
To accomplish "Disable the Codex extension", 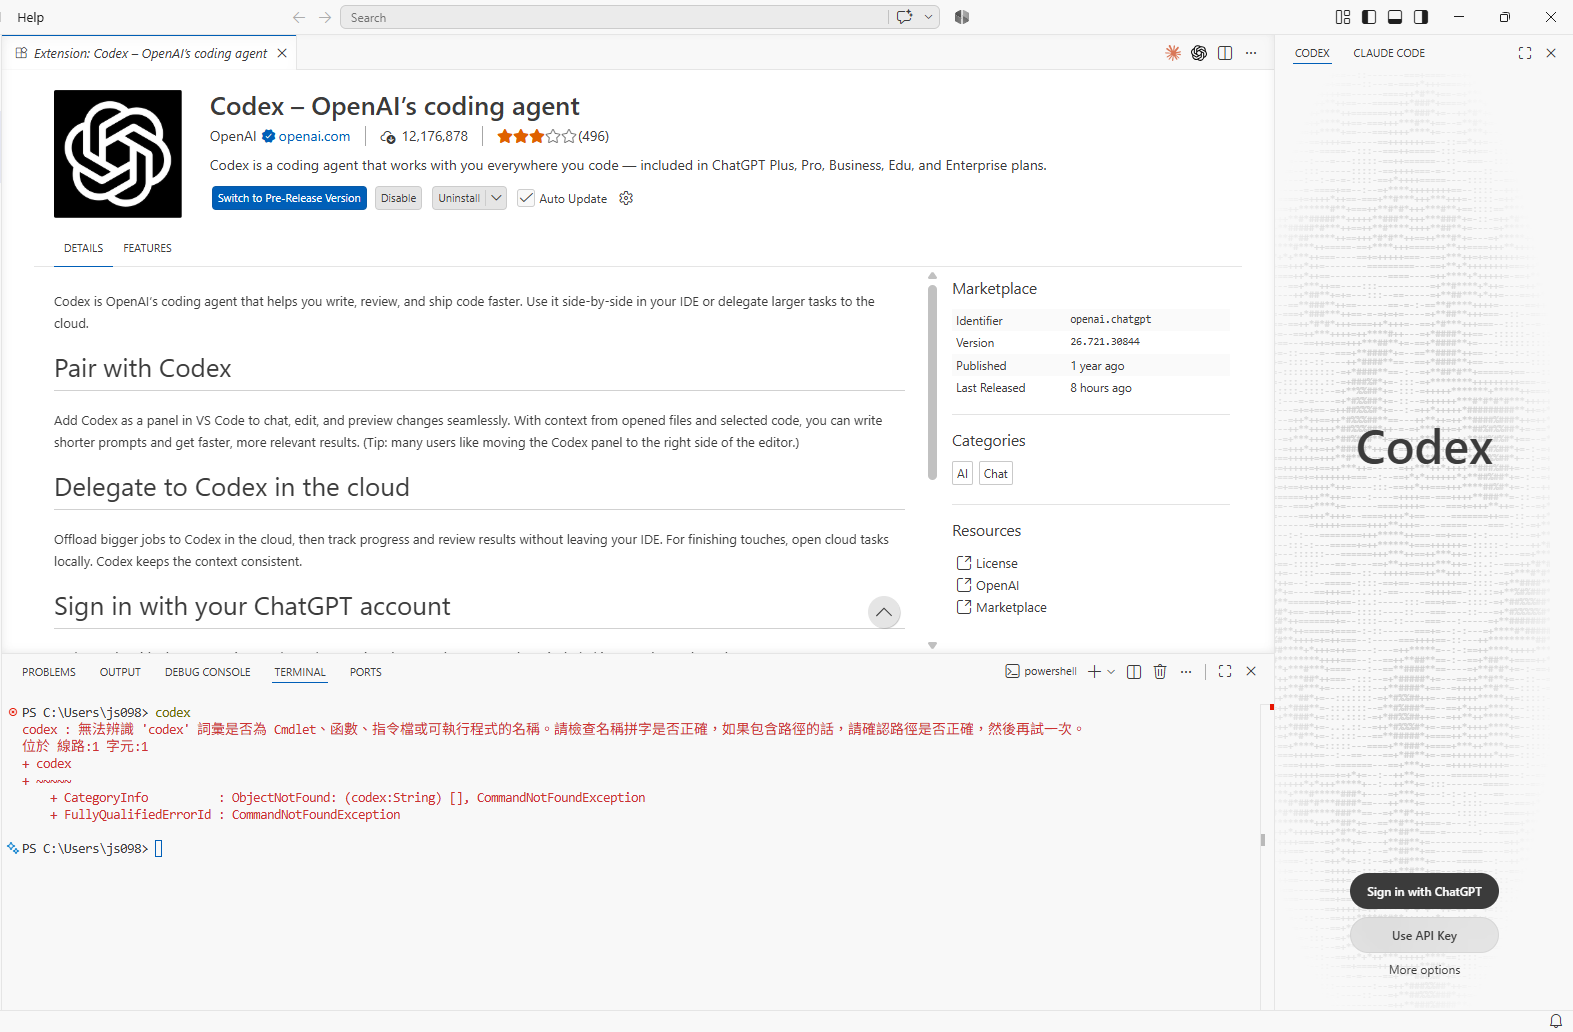I will (398, 198).
